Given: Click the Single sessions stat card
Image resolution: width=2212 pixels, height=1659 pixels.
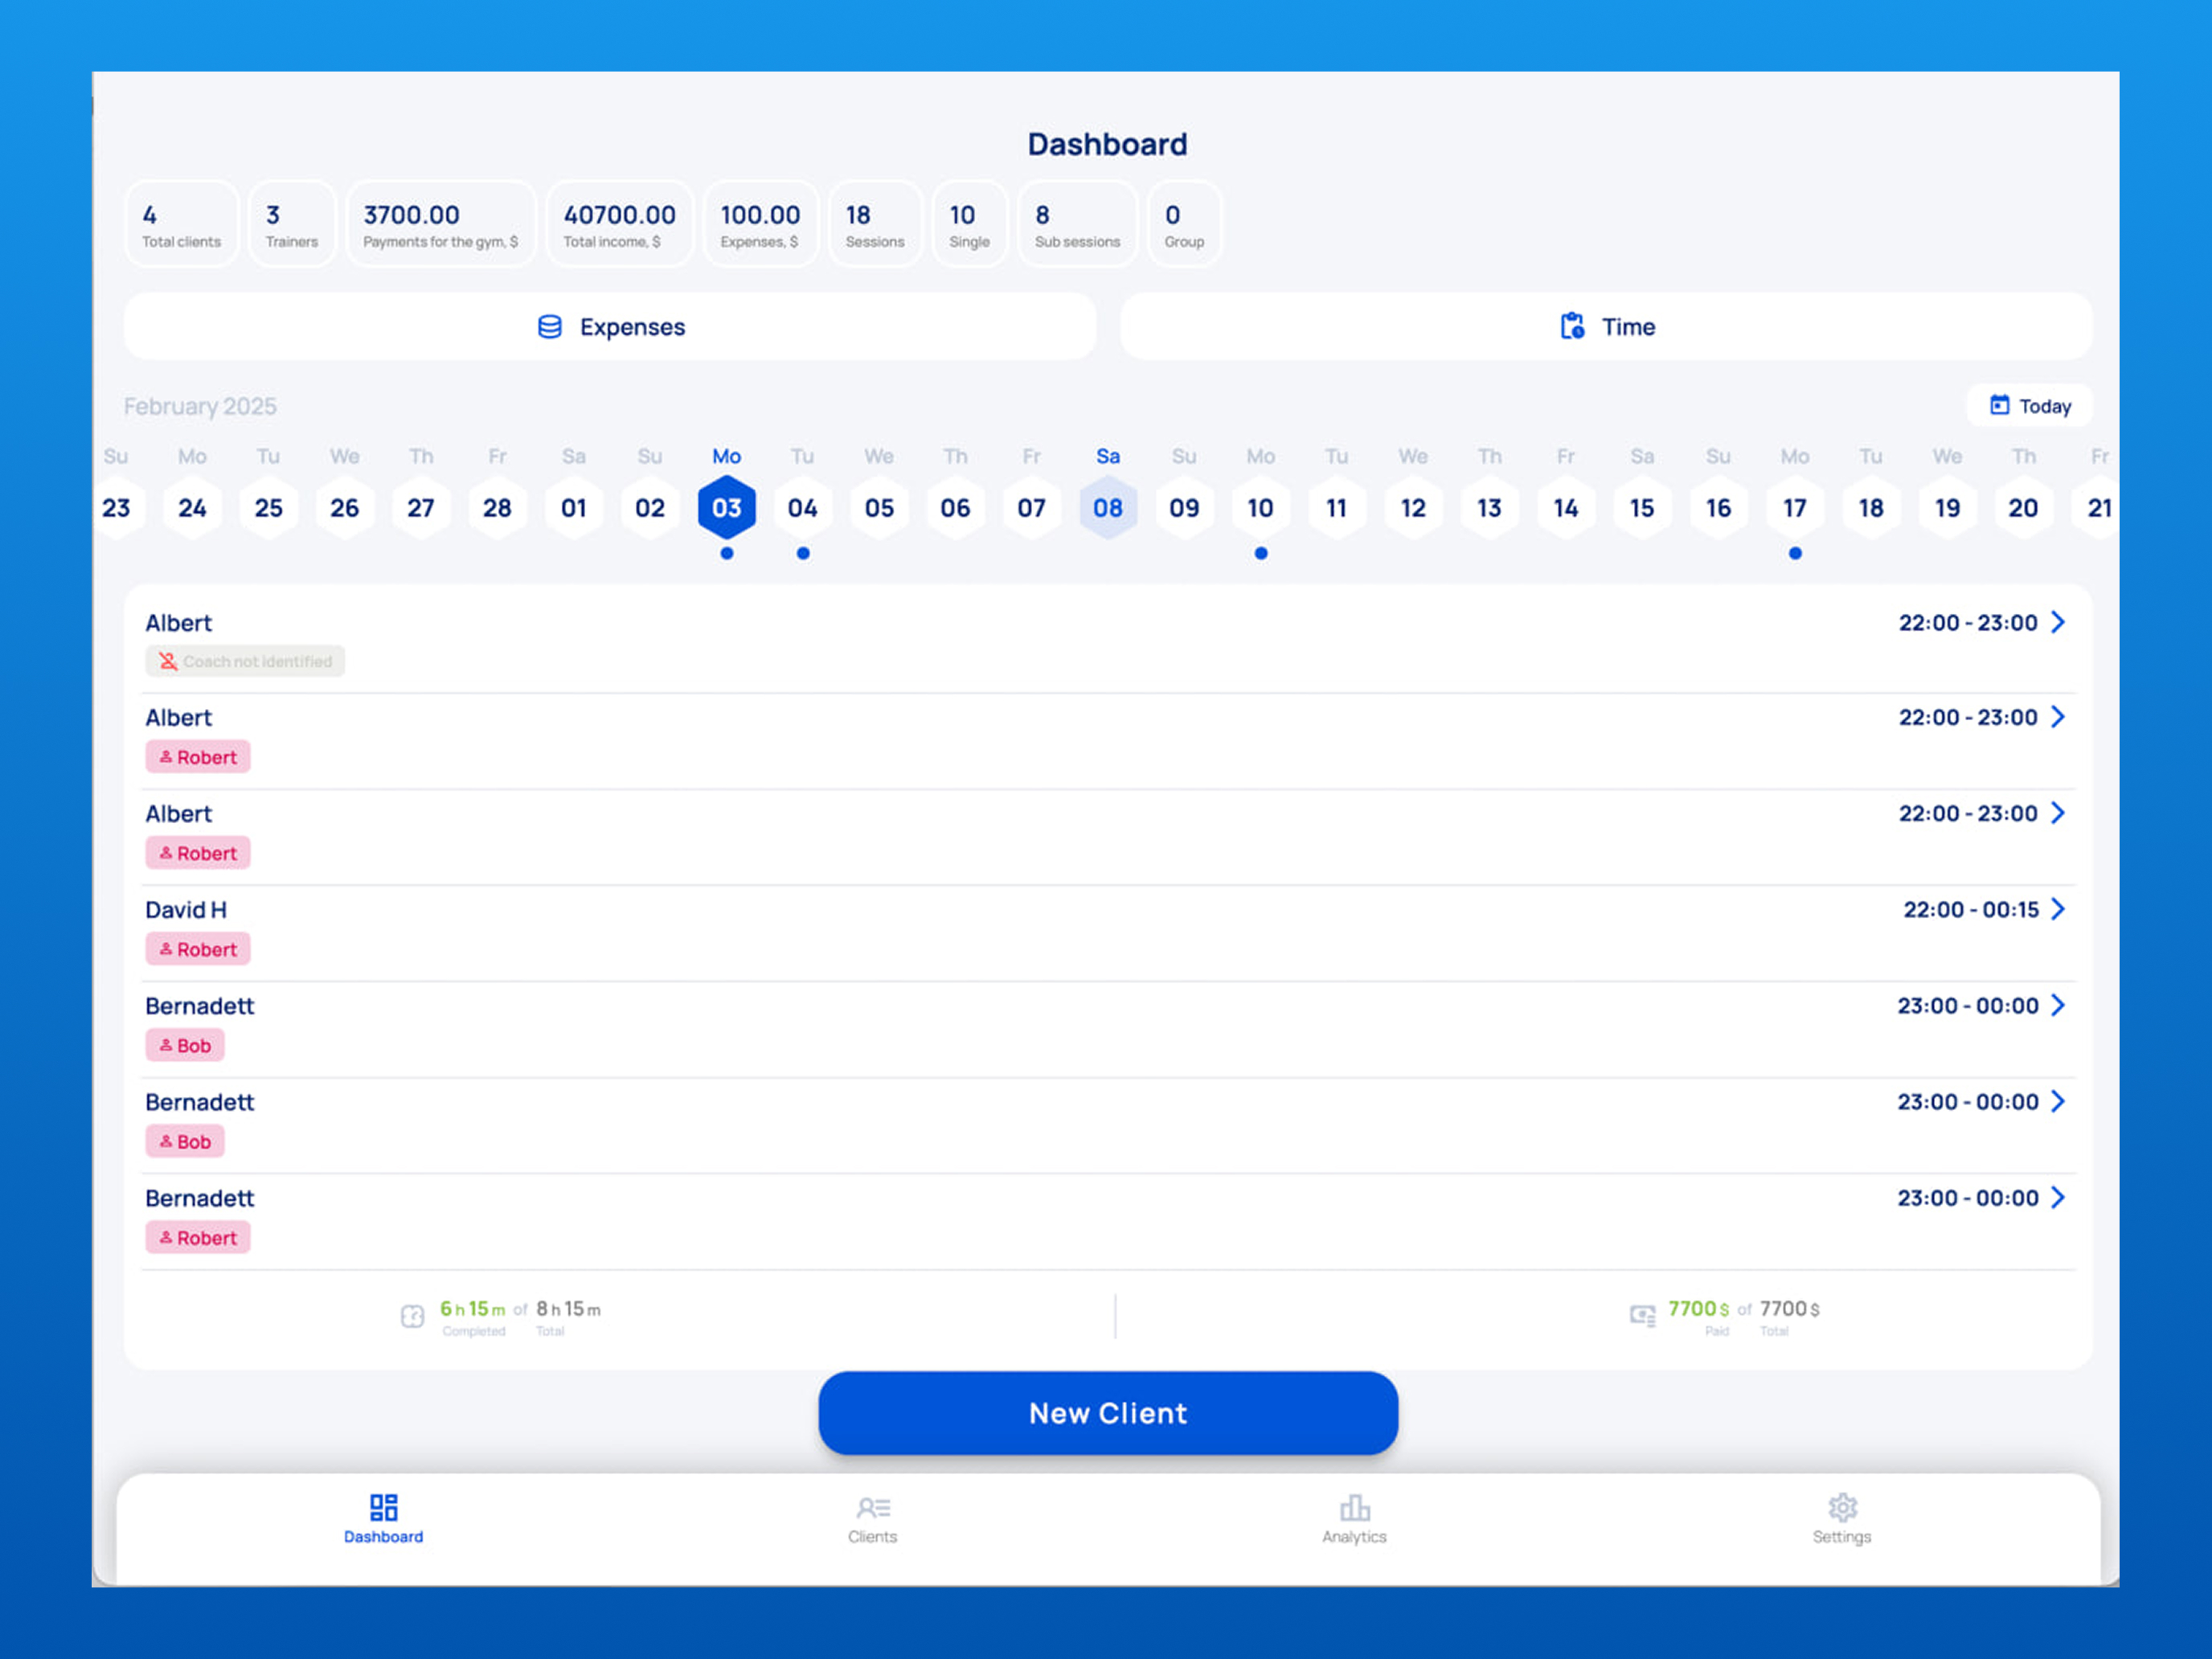Looking at the screenshot, I should (x=969, y=224).
